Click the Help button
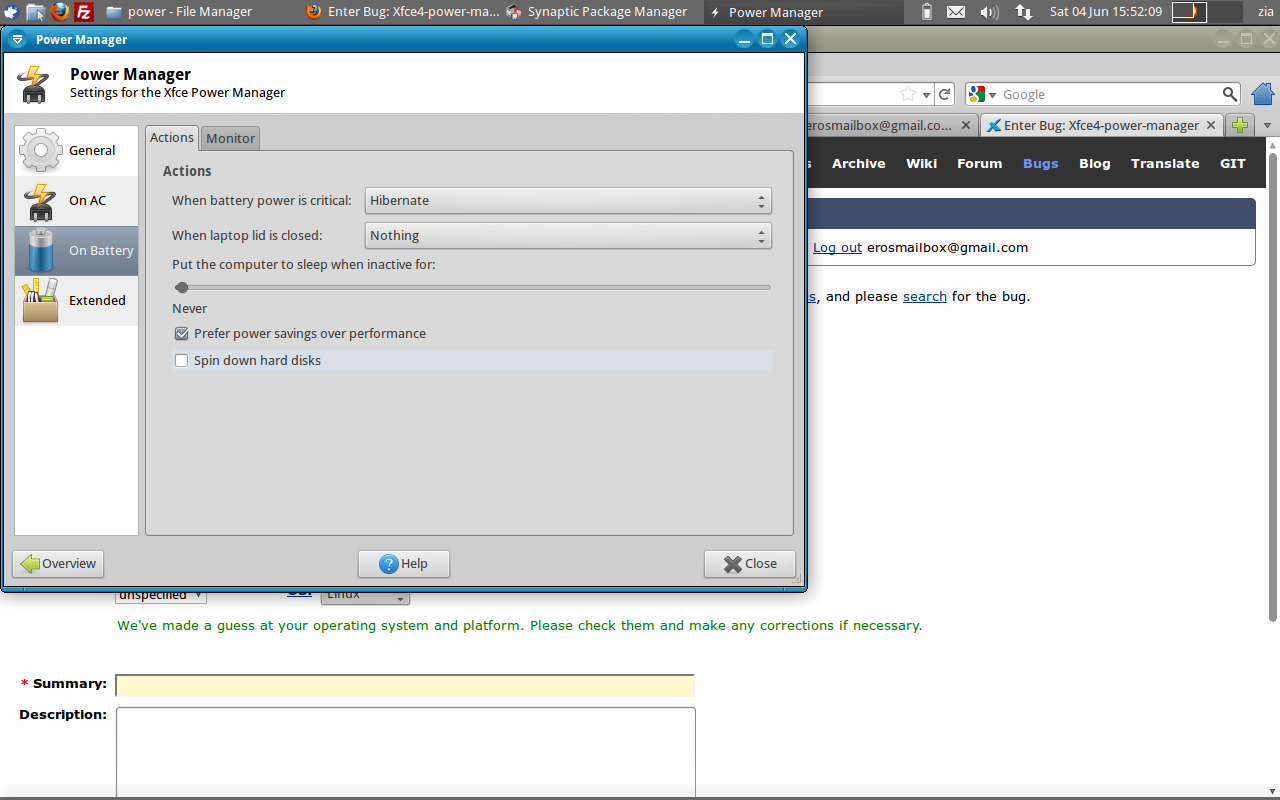Viewport: 1280px width, 800px height. 404,564
